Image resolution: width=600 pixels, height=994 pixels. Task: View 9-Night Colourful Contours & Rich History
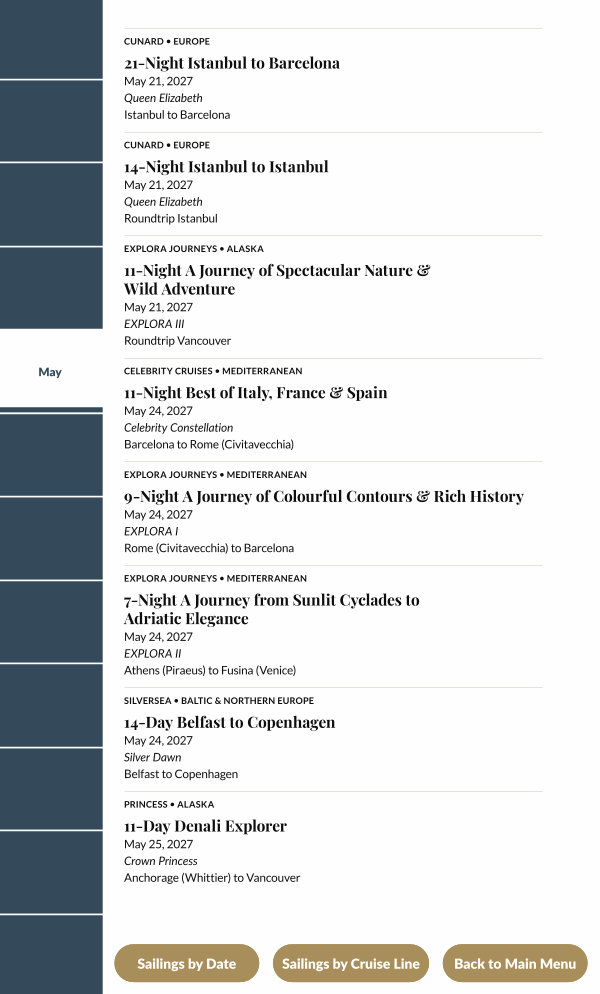tap(323, 497)
